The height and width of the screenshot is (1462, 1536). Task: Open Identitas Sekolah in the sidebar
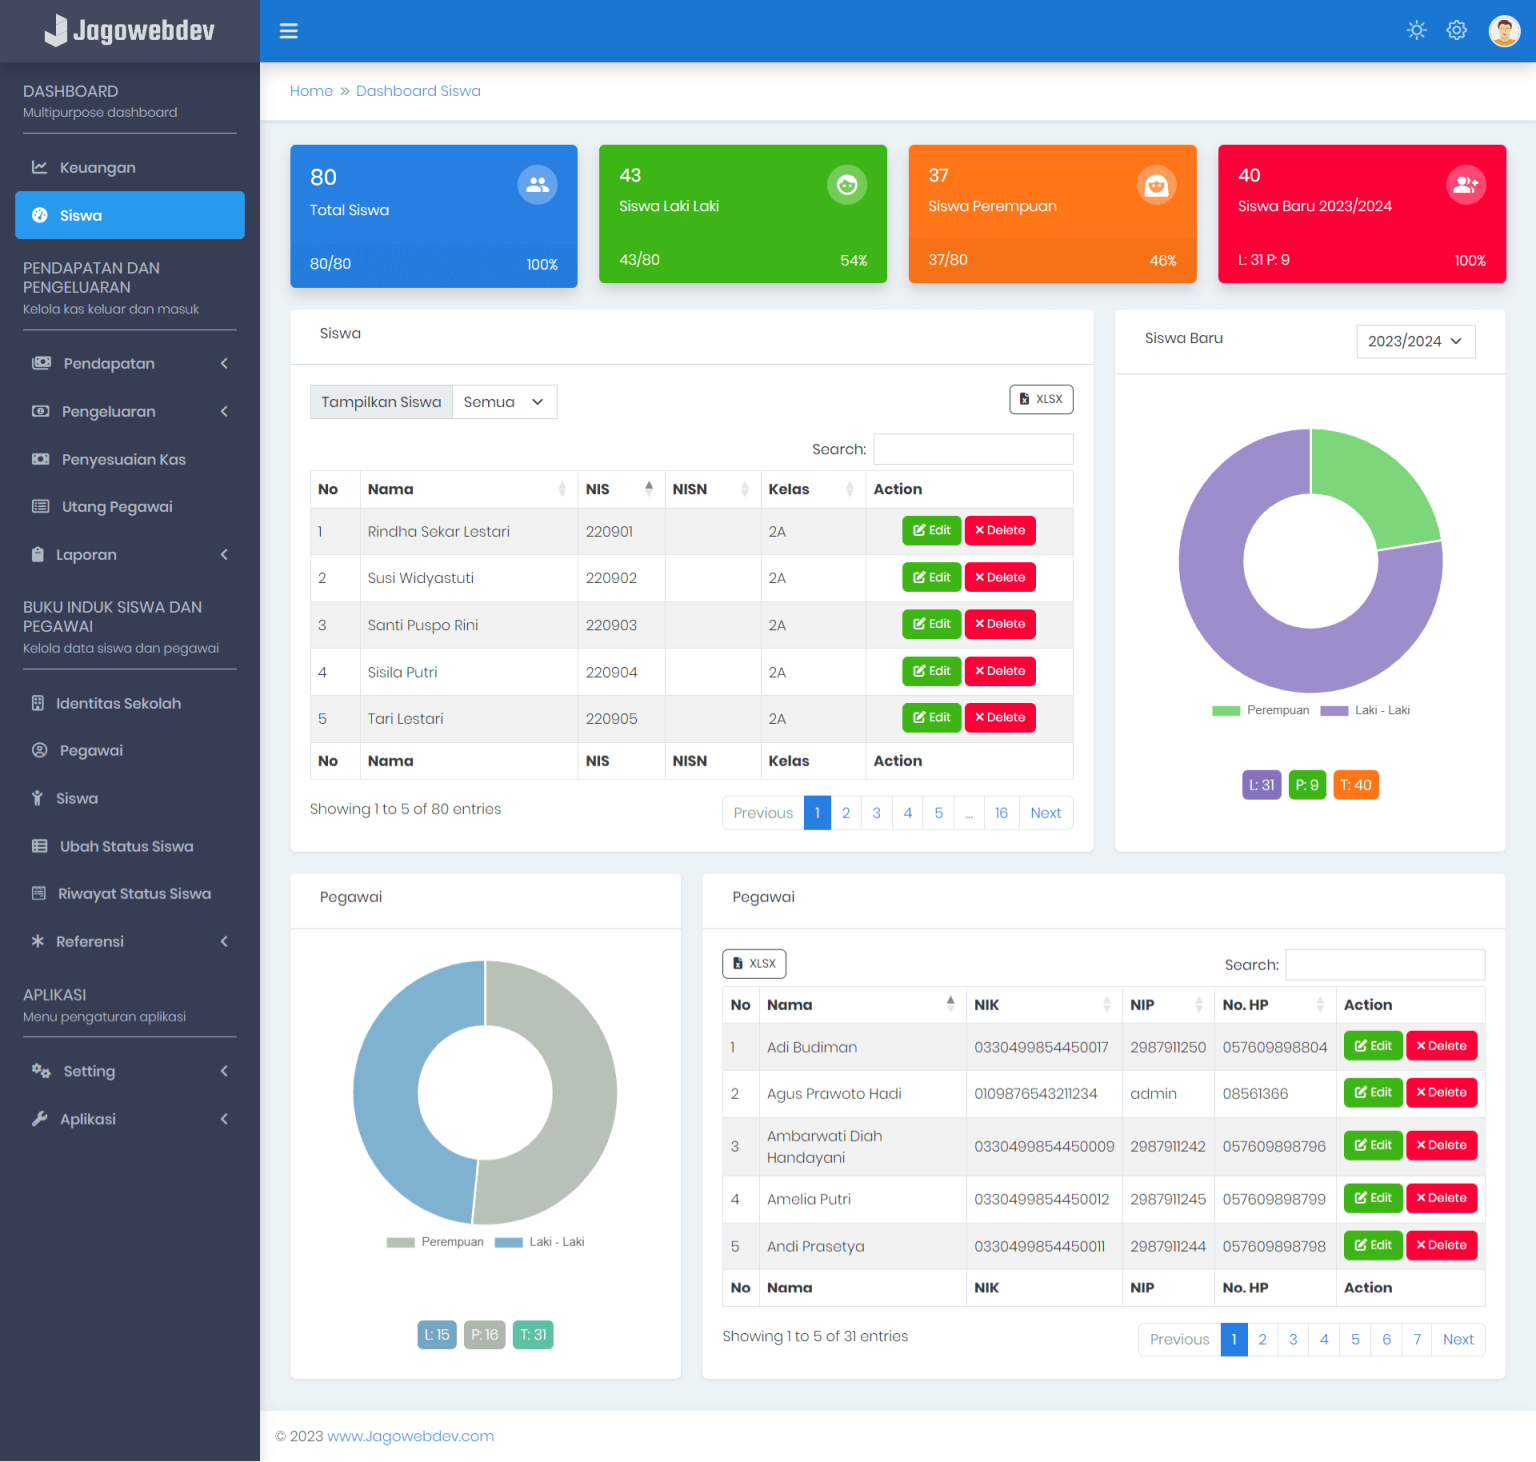(118, 704)
